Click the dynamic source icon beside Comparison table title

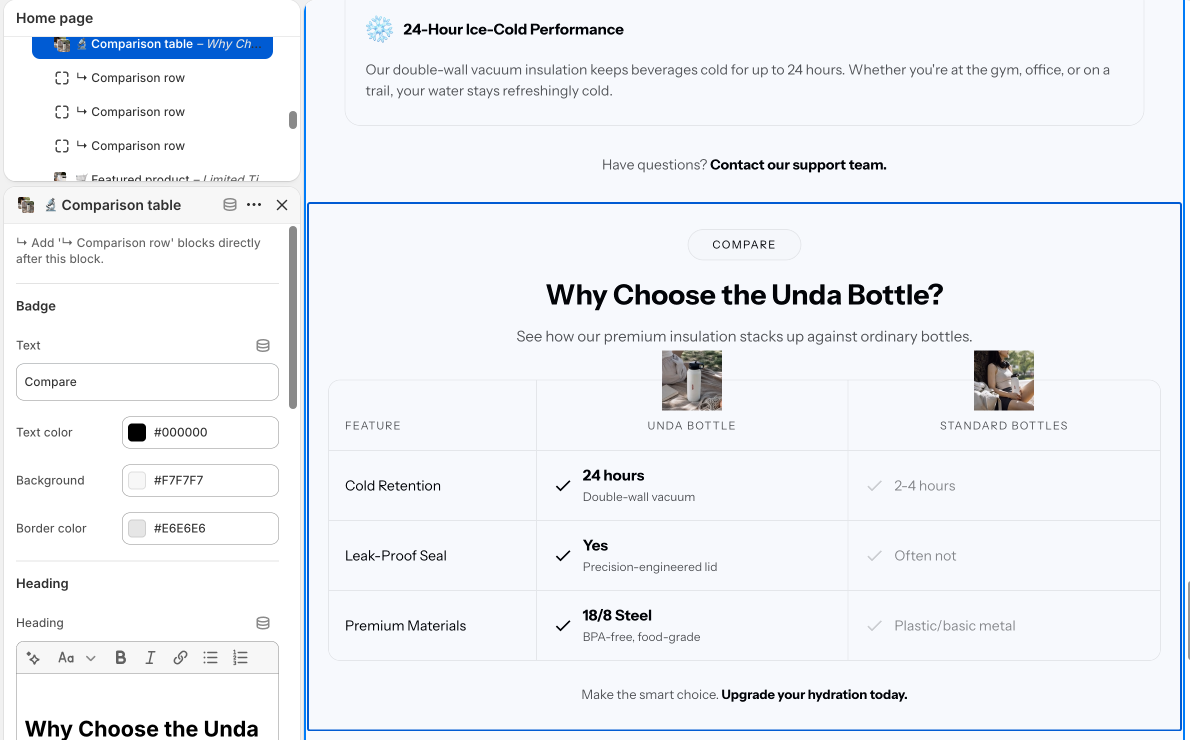(229, 205)
